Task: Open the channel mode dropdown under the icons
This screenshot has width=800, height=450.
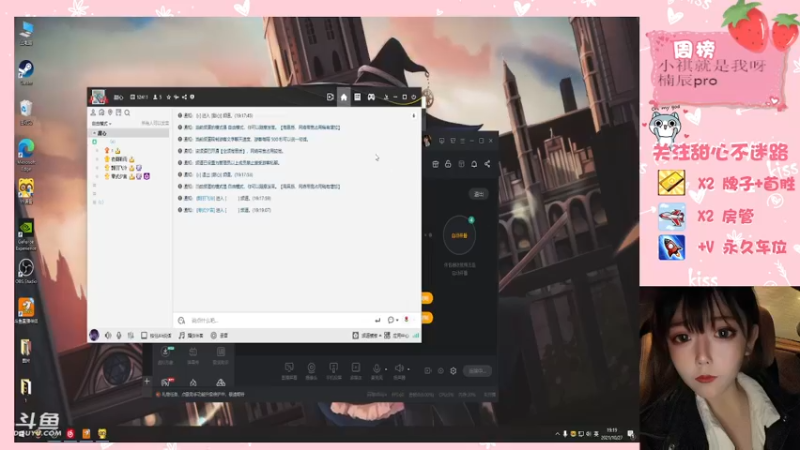Action: click(x=102, y=123)
